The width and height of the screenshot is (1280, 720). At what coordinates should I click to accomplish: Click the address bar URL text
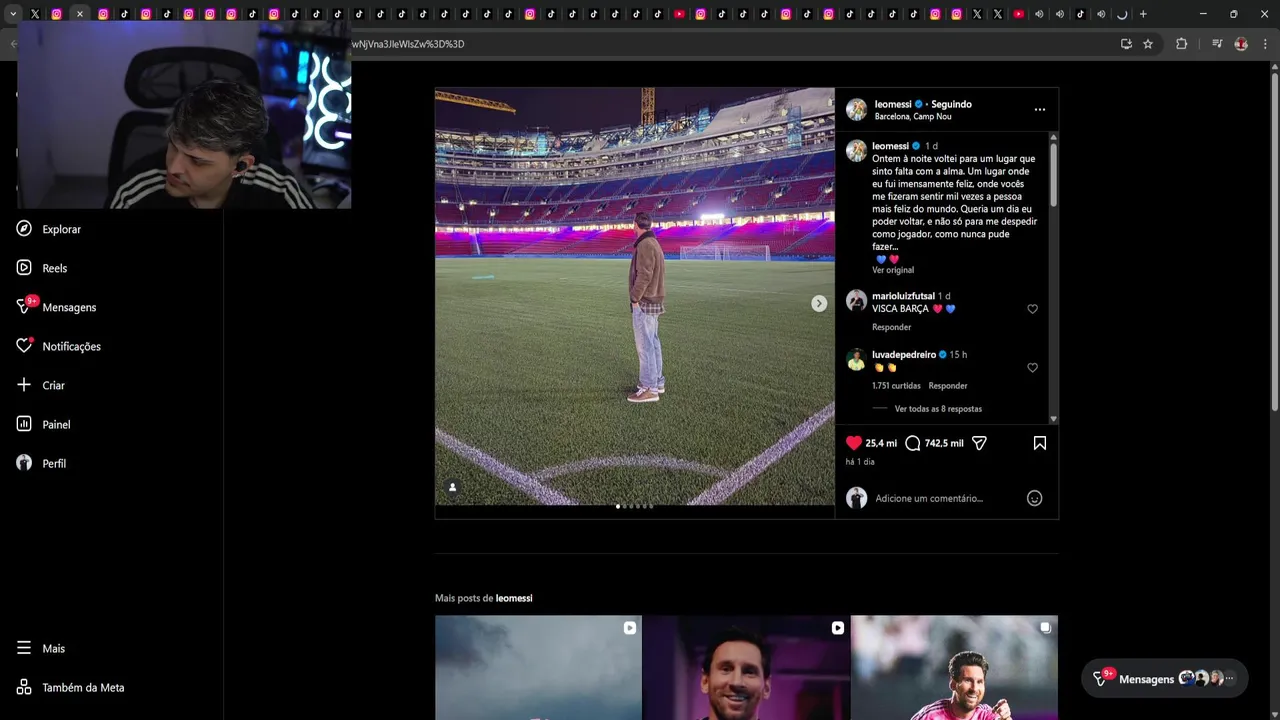(x=408, y=44)
